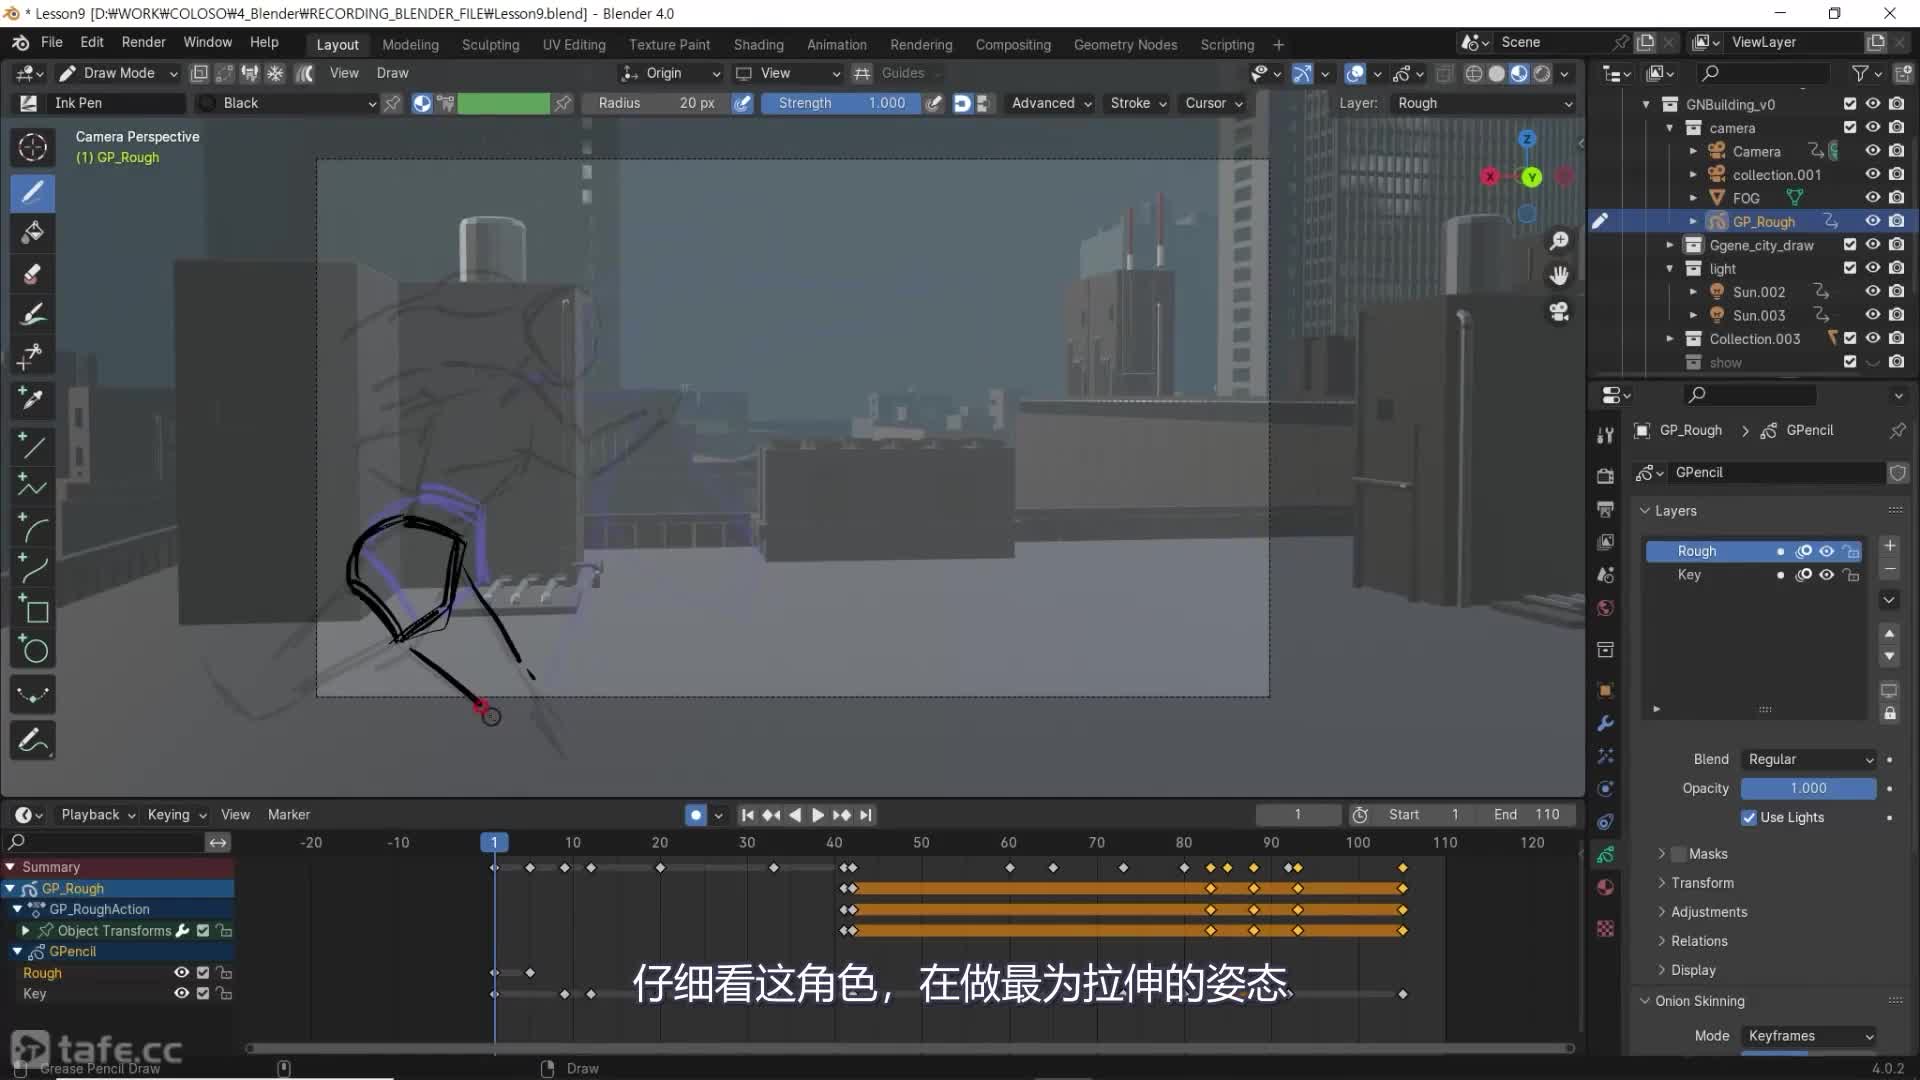Viewport: 1920px width, 1080px height.
Task: Click the End frame field
Action: pyautogui.click(x=1527, y=815)
